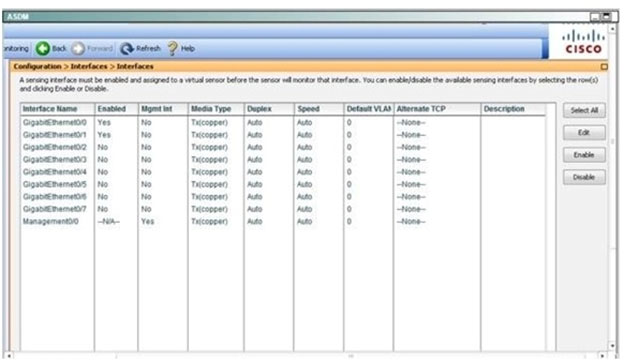Click Speed Auto for GigabitEthernet0/5

[x=304, y=184]
